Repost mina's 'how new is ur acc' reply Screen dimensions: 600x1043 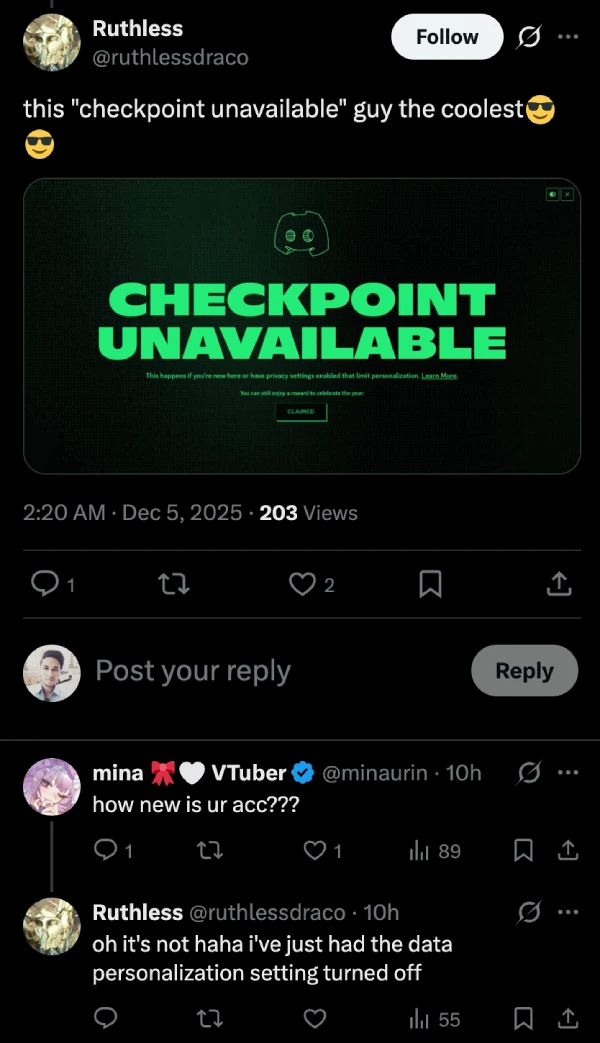(210, 850)
